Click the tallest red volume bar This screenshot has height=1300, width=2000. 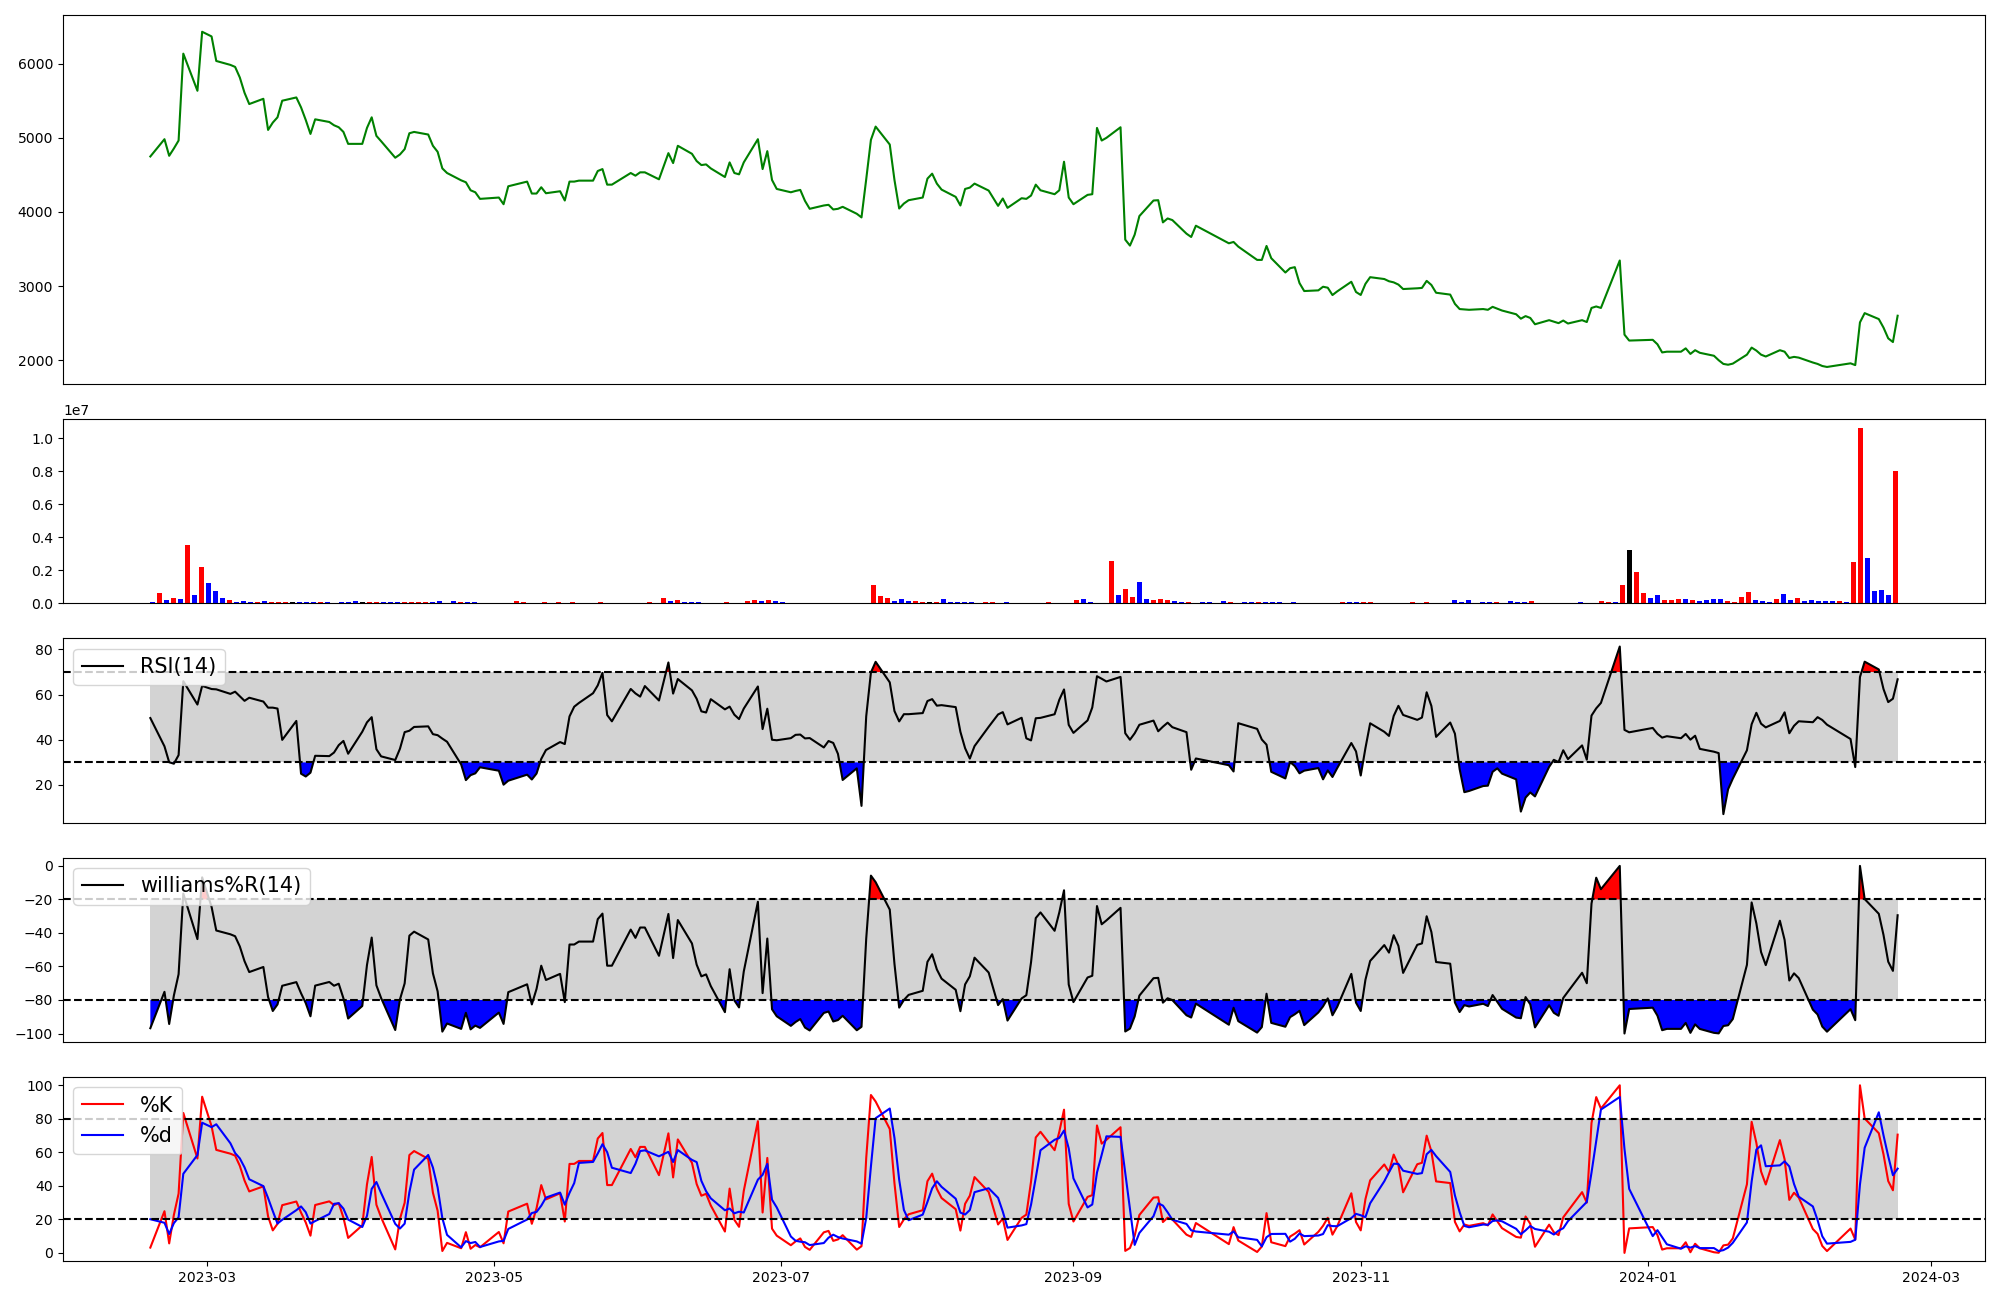pos(1860,515)
